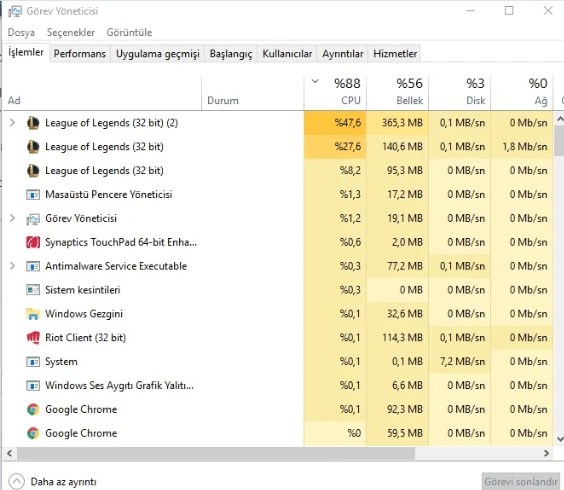Click the Sistem kesintileri process icon
Image resolution: width=564 pixels, height=490 pixels.
(x=33, y=290)
